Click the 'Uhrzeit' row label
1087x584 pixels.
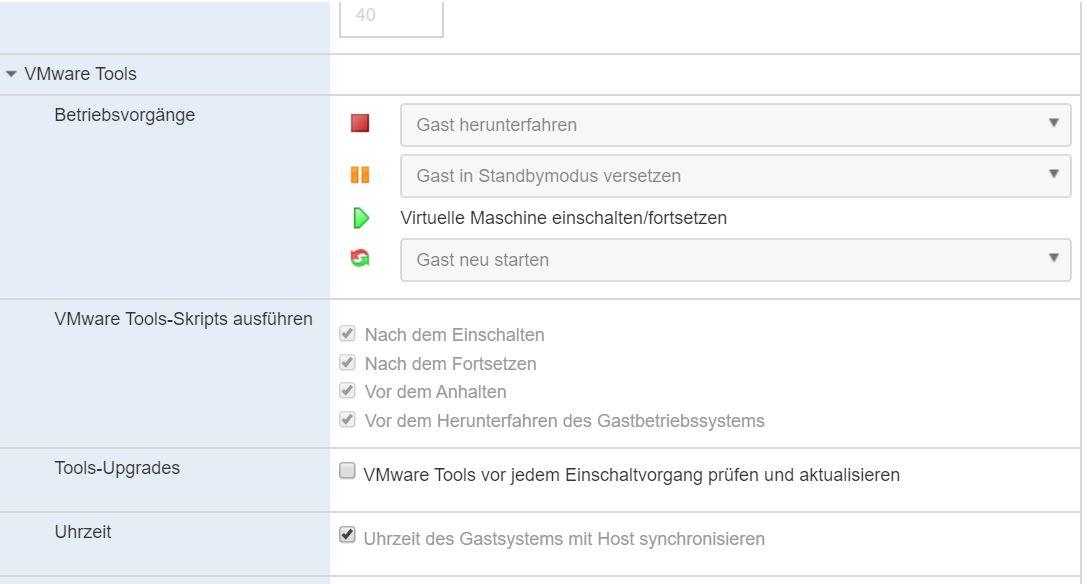click(x=83, y=532)
